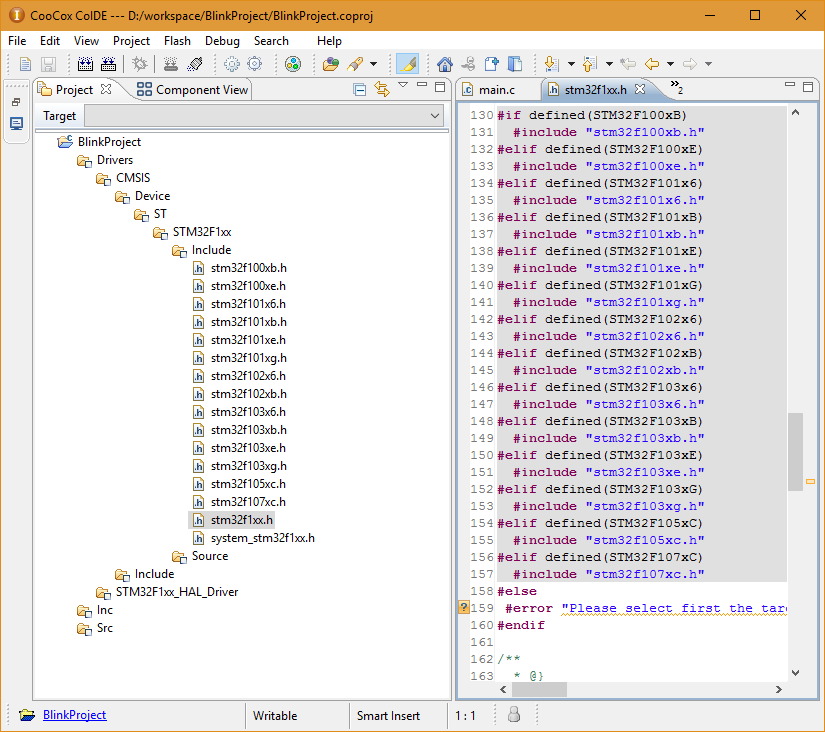Click the yellow Back arrow icon

(652, 64)
